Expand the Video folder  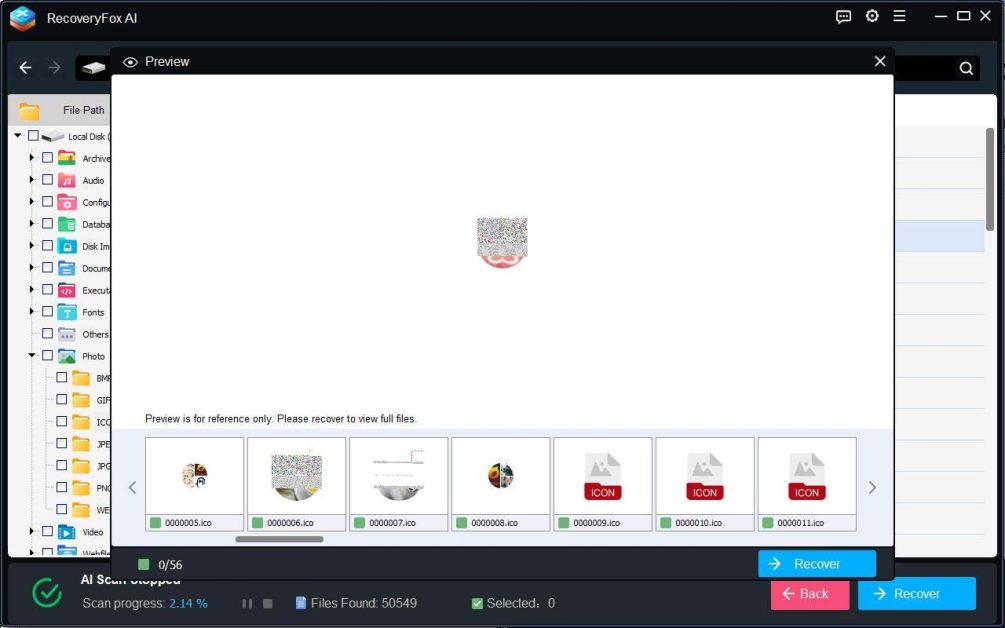click(x=31, y=531)
